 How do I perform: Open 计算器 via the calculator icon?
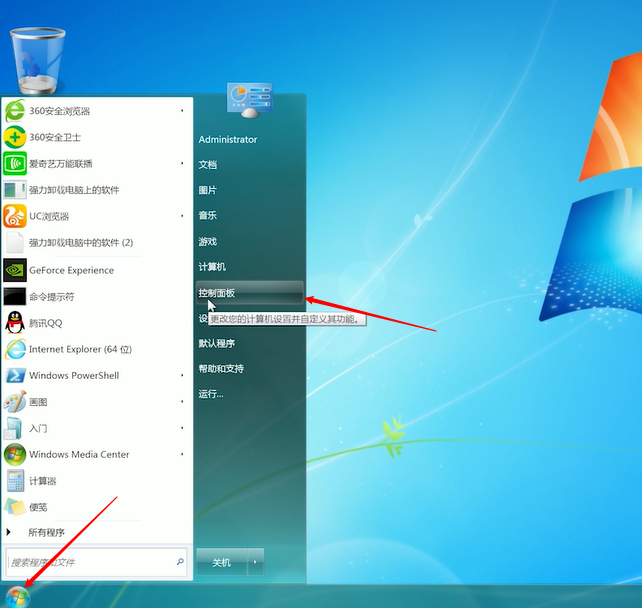tap(15, 481)
